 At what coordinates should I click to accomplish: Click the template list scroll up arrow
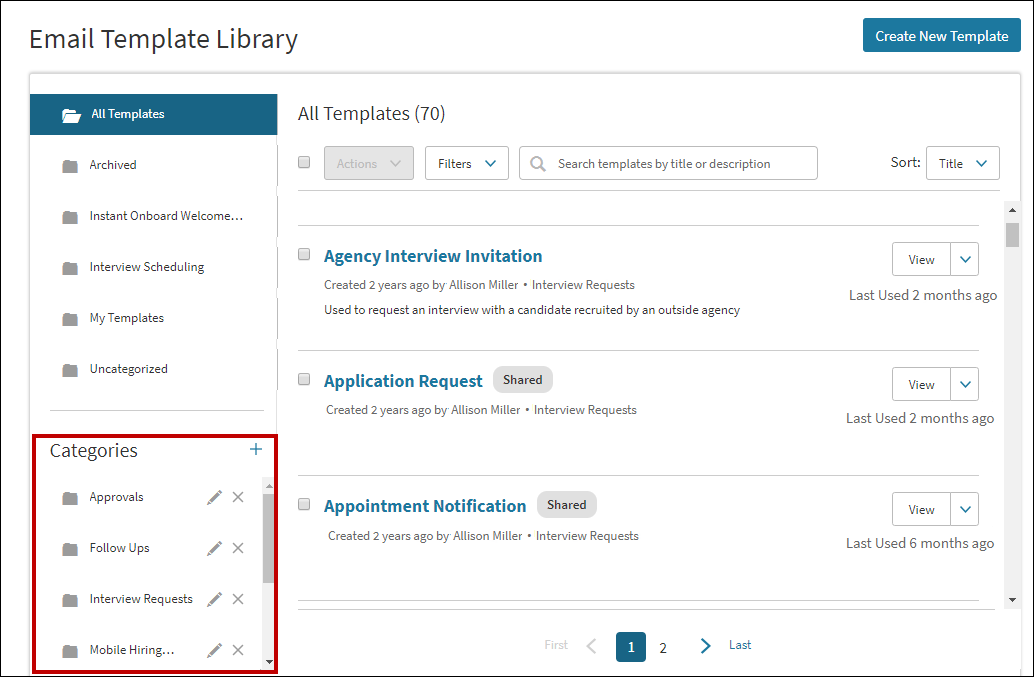1012,210
